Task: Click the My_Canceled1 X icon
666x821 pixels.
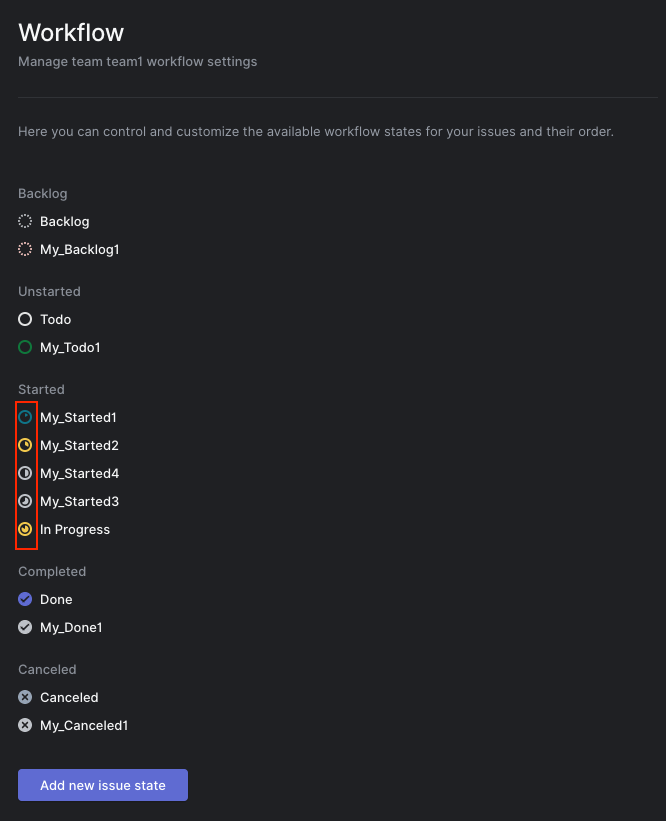Action: coord(25,725)
